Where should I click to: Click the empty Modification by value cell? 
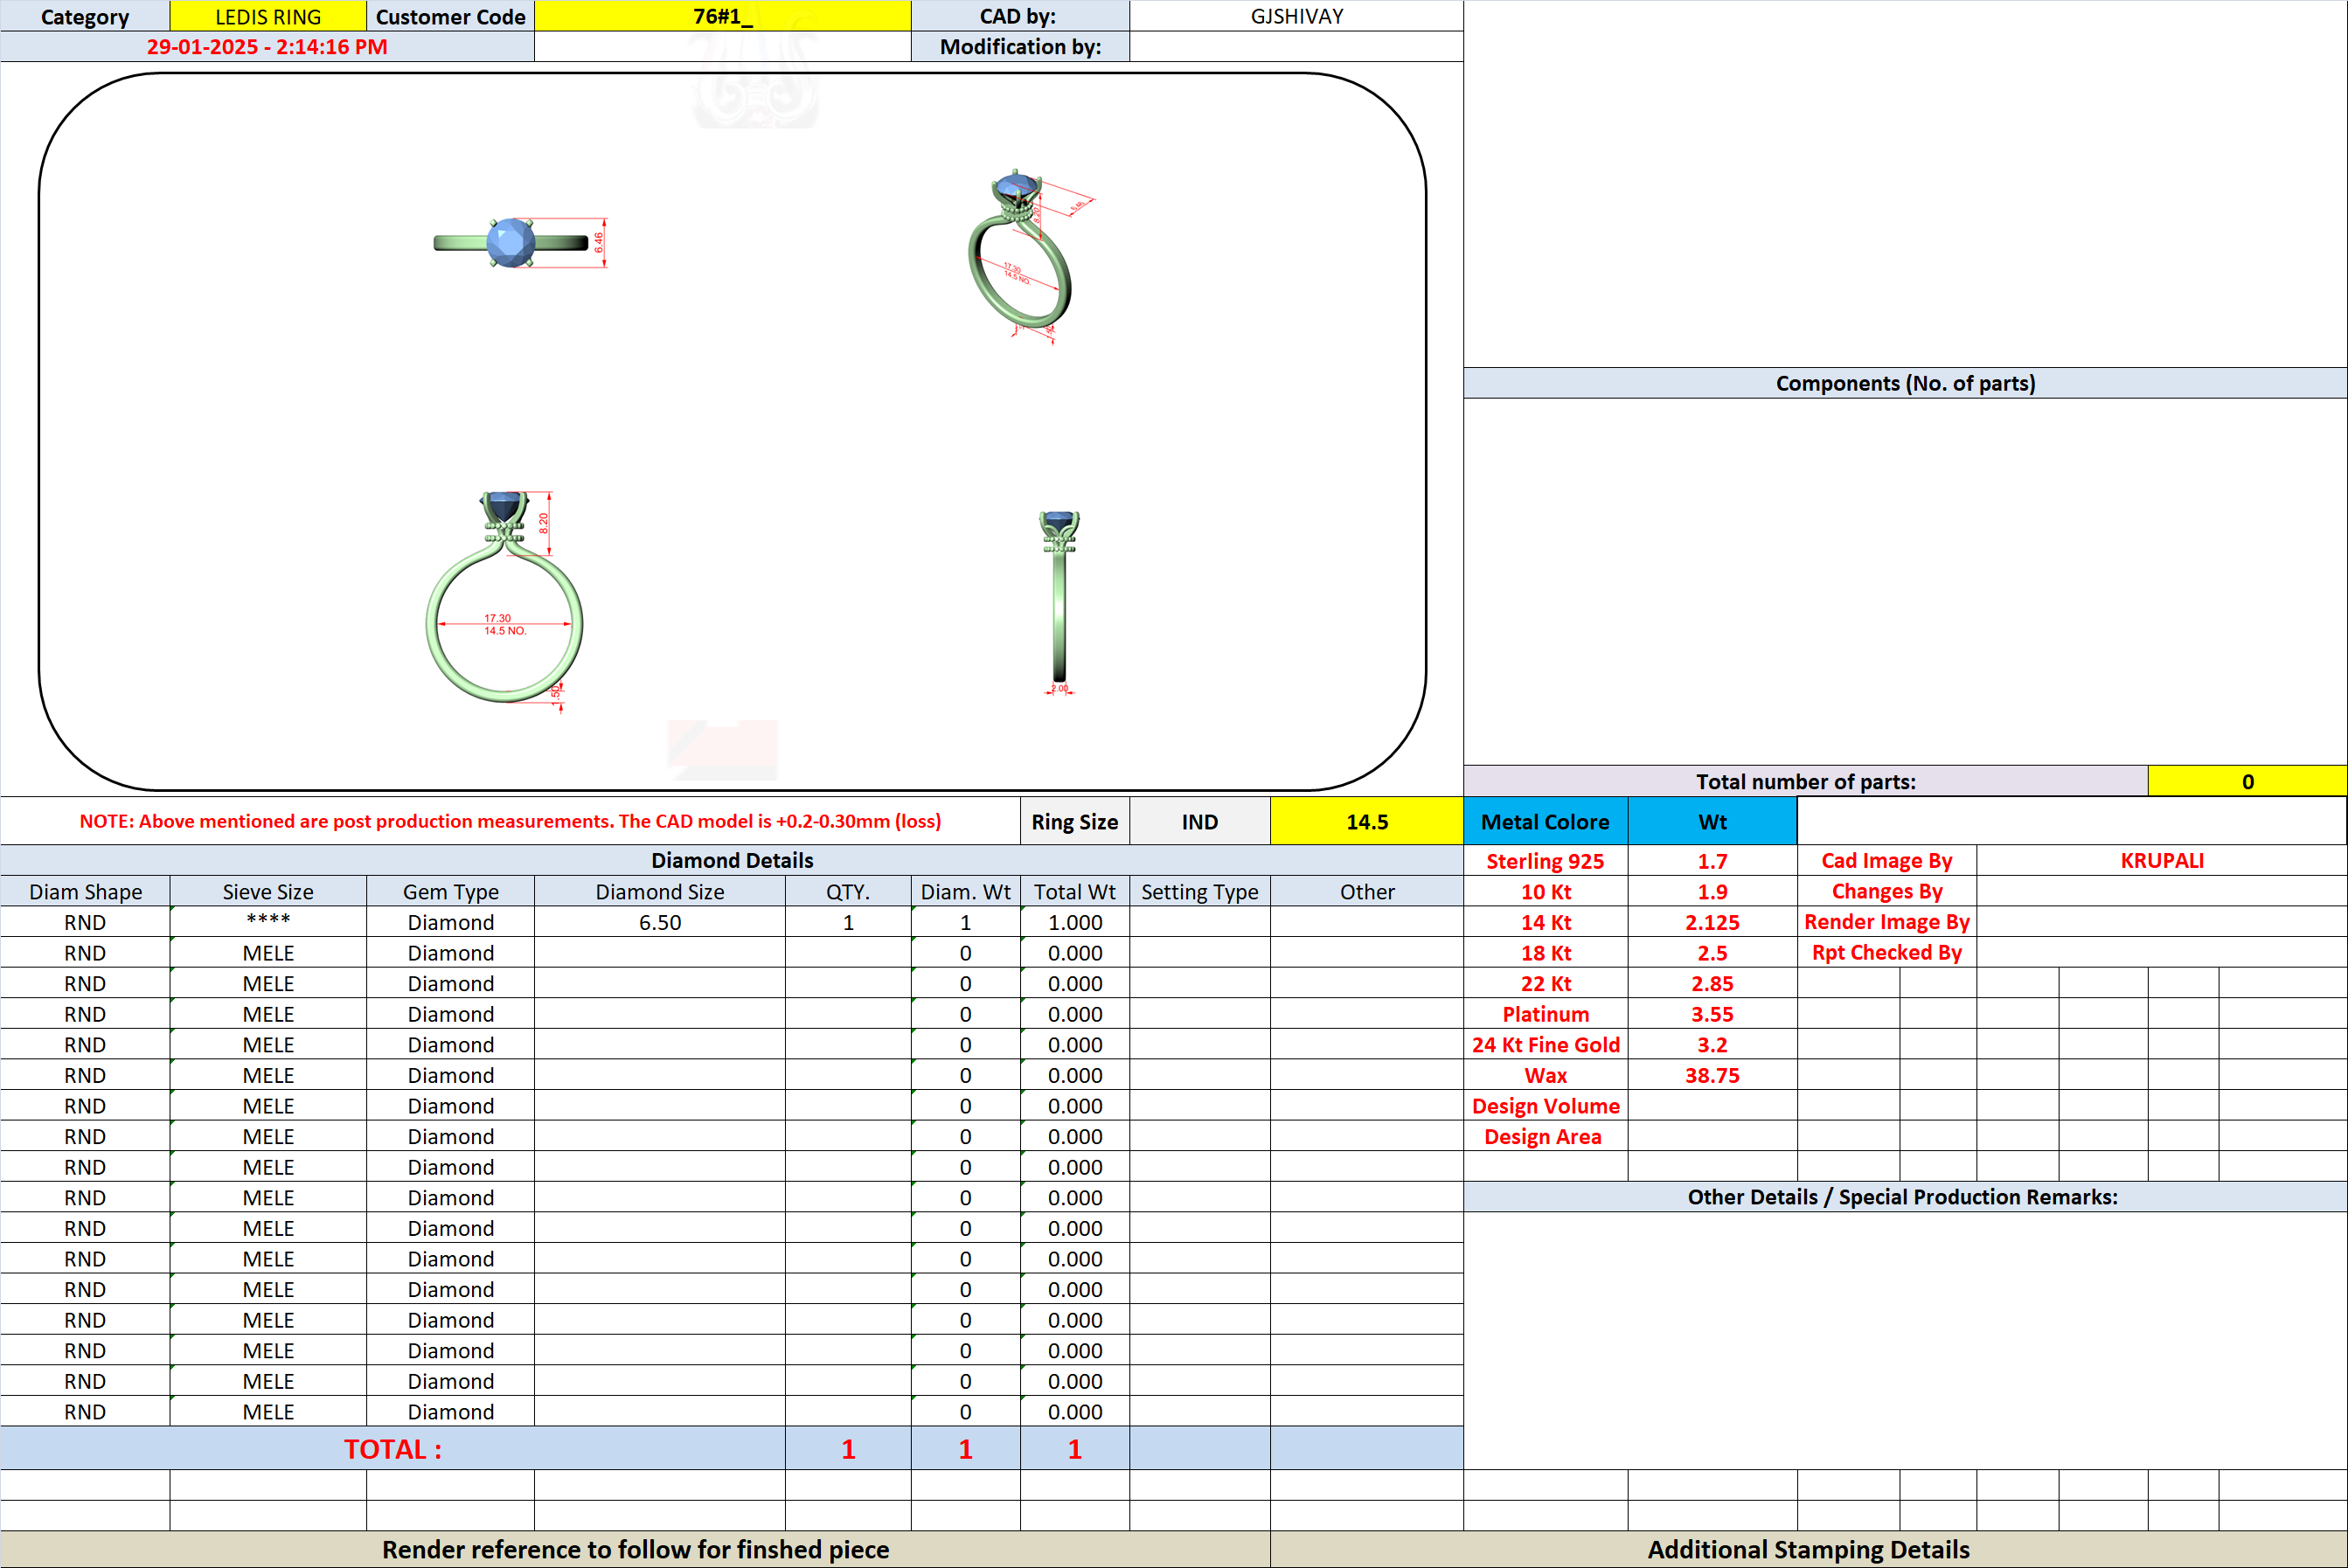tap(1296, 47)
